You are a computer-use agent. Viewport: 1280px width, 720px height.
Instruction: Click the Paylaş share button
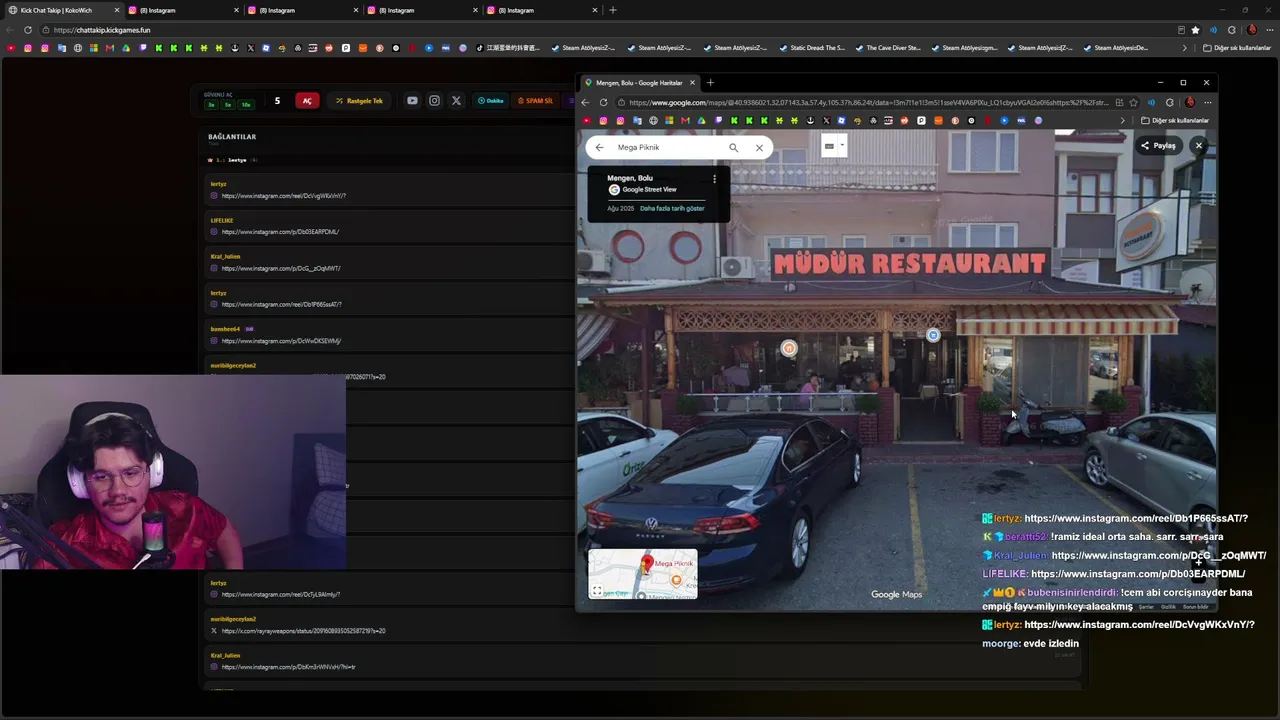coord(1158,146)
